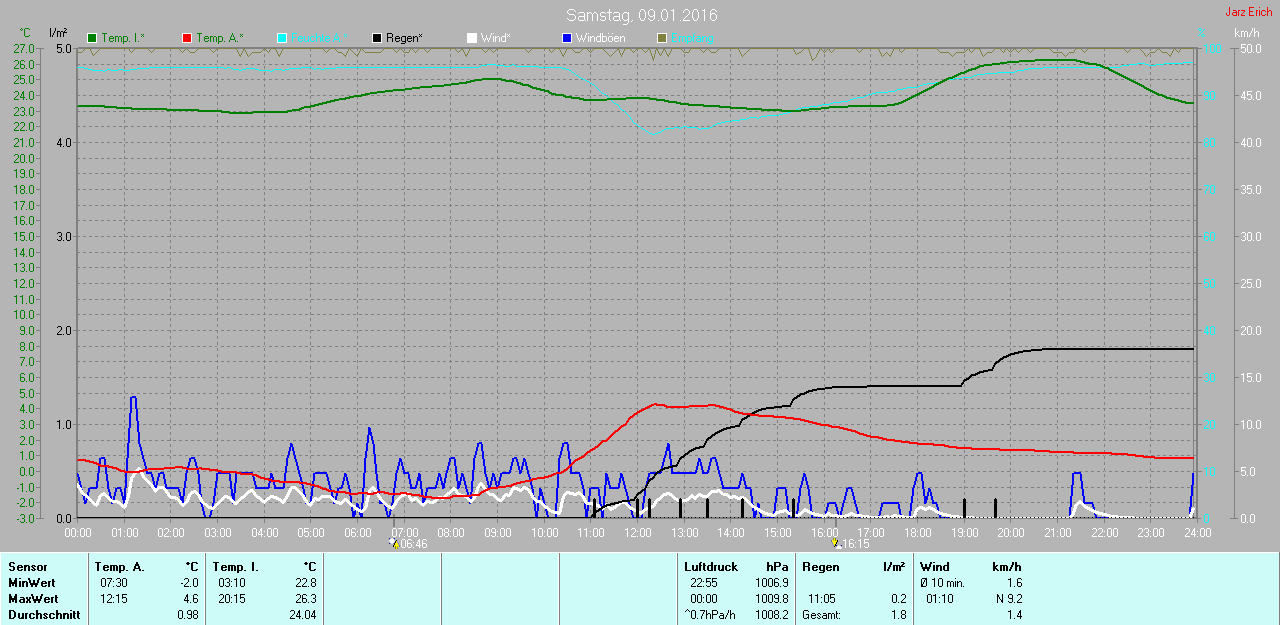Click the '27.0' temperature axis value
This screenshot has width=1280, height=625.
click(25, 48)
